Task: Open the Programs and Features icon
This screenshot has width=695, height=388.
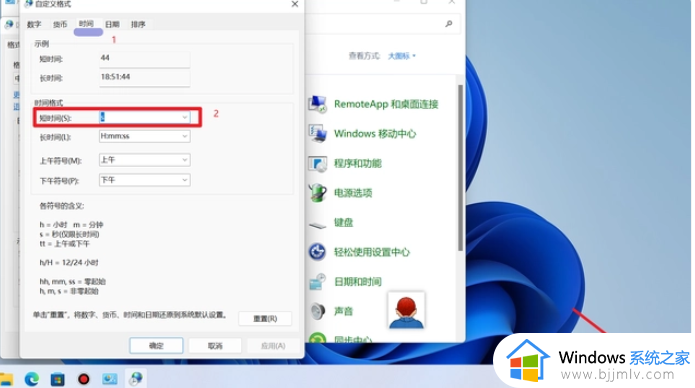Action: [317, 163]
